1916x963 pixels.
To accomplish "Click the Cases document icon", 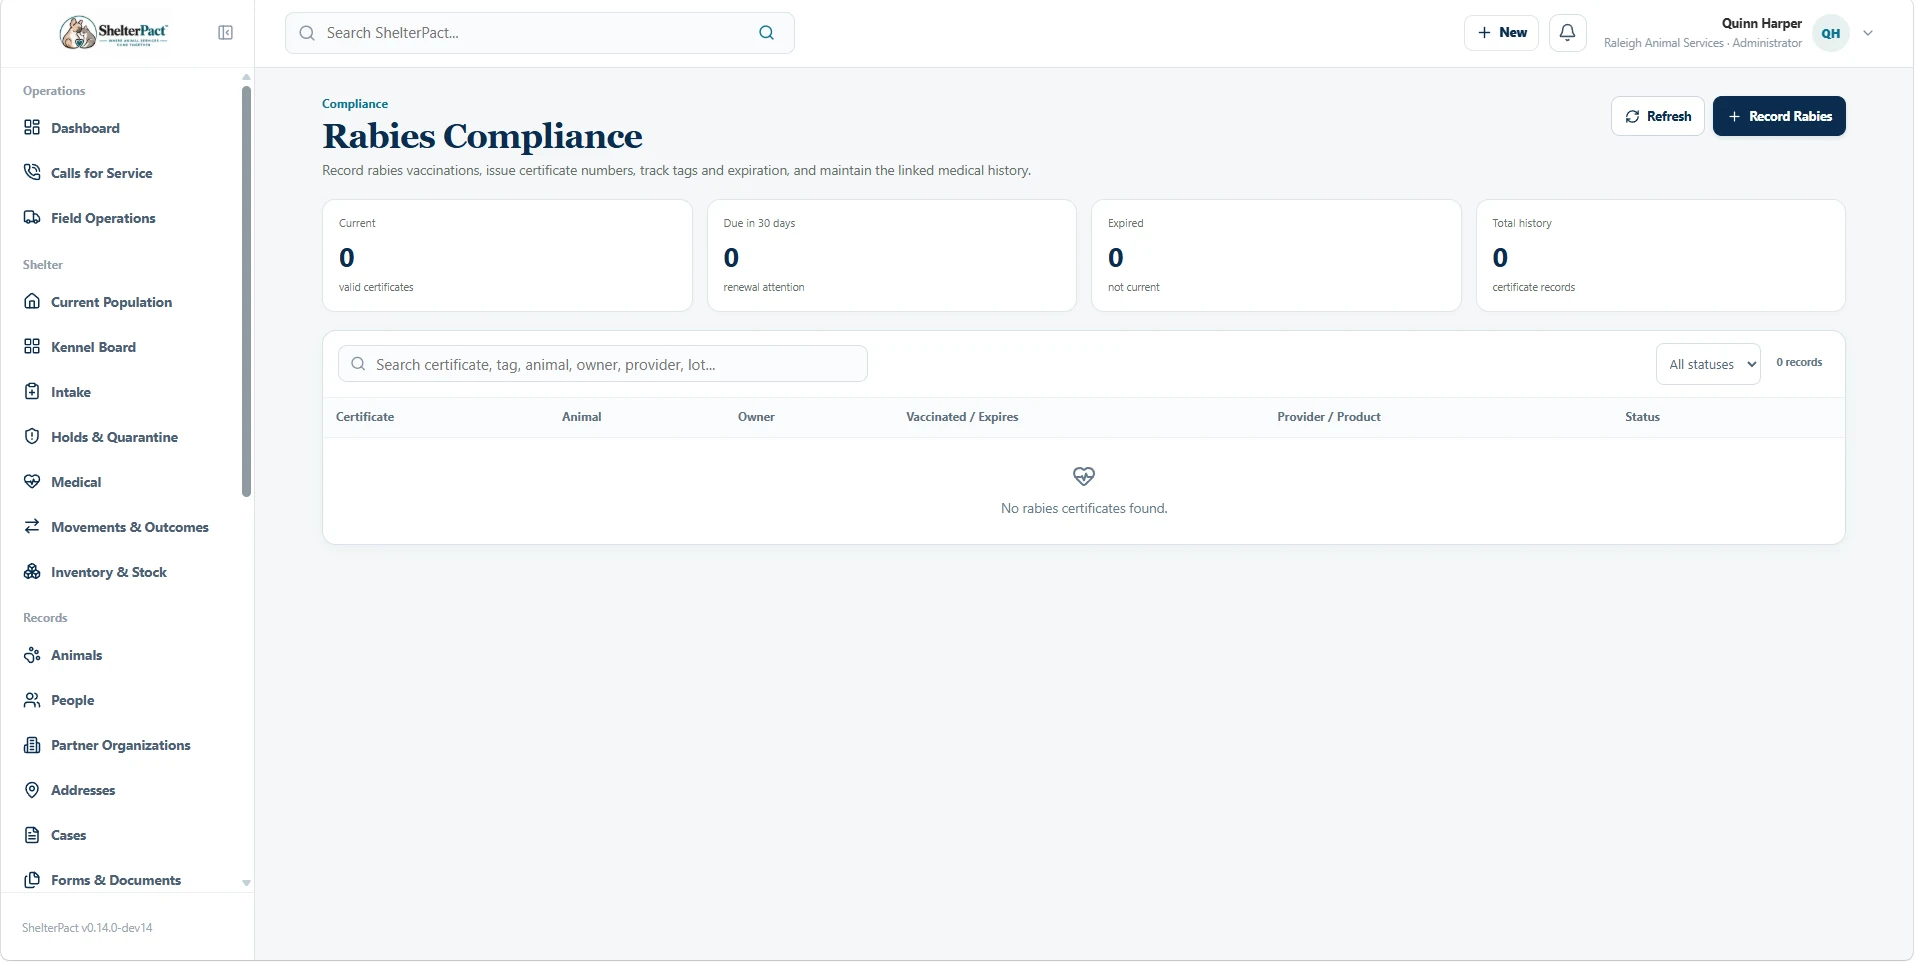I will click(x=32, y=835).
